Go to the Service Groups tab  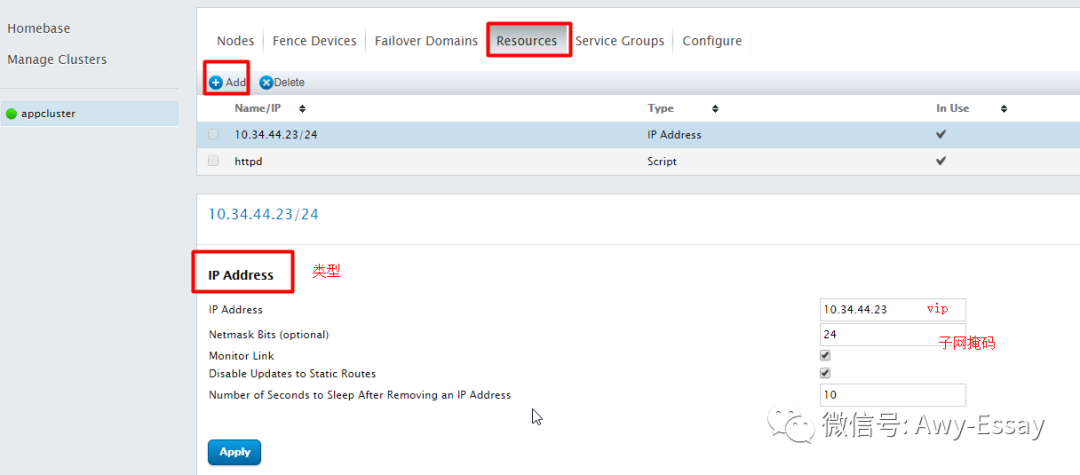point(619,41)
